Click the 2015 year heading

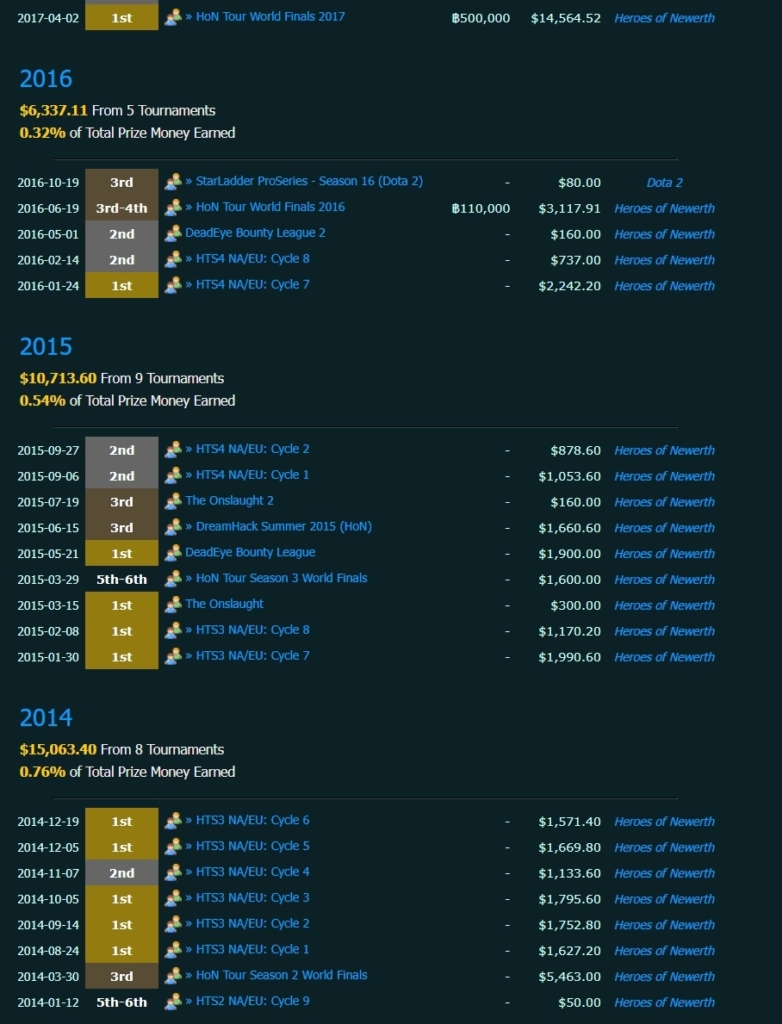pyautogui.click(x=46, y=347)
